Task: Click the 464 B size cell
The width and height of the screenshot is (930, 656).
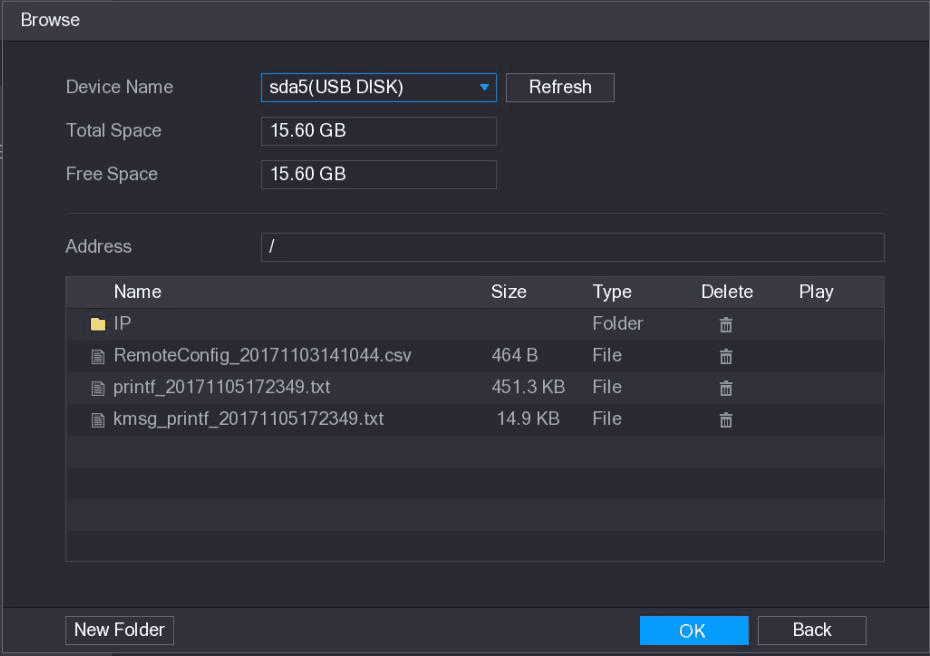Action: (x=515, y=355)
